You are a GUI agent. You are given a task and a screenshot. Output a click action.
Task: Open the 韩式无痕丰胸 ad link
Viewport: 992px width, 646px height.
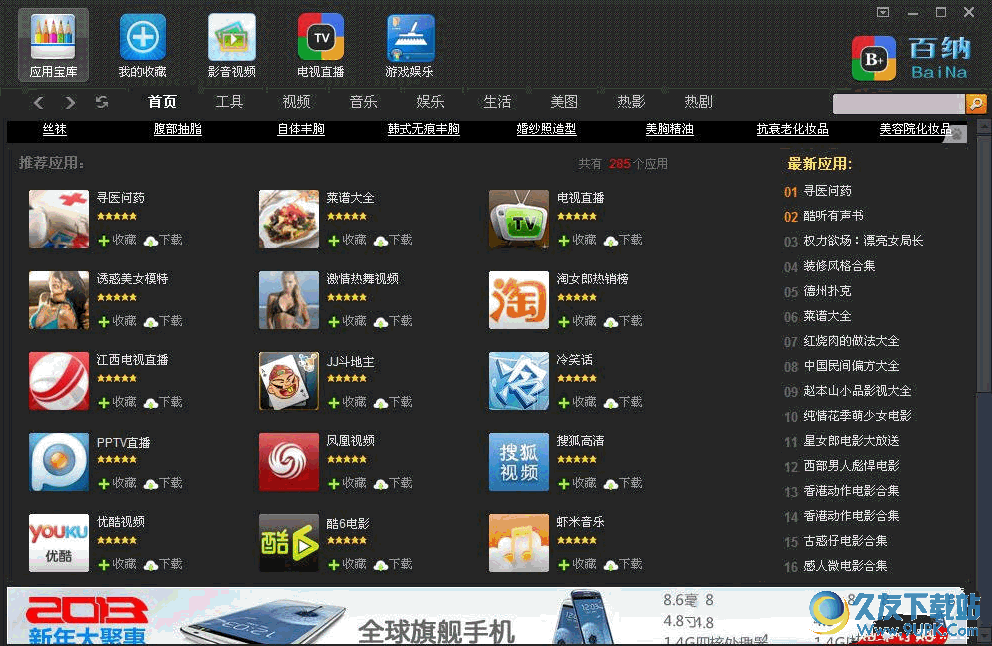pos(424,129)
